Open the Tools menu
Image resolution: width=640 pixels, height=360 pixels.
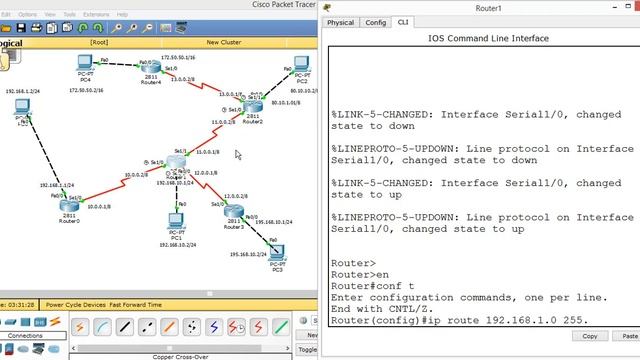click(x=69, y=14)
